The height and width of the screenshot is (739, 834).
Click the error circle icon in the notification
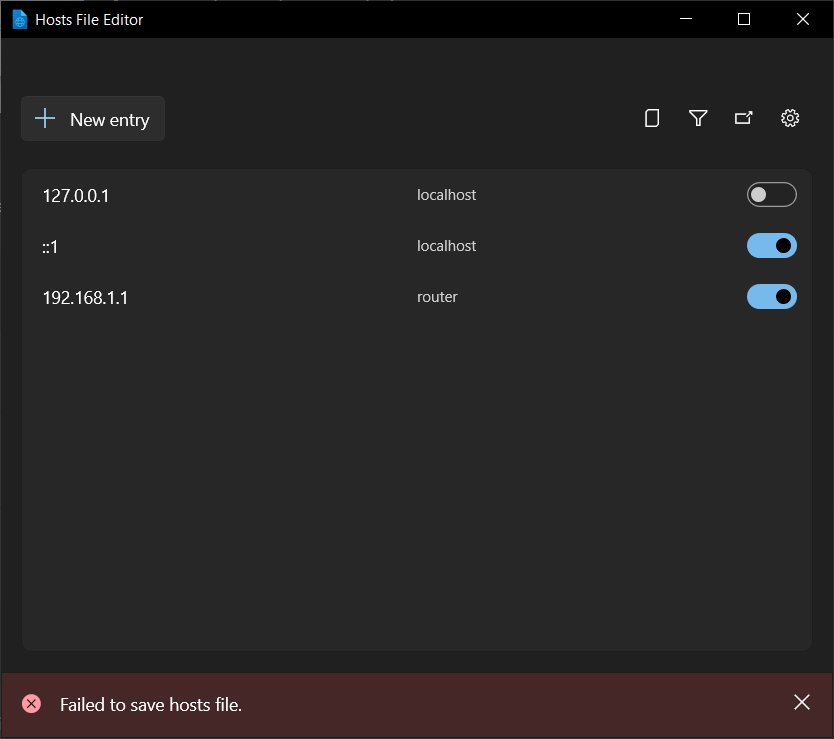30,703
